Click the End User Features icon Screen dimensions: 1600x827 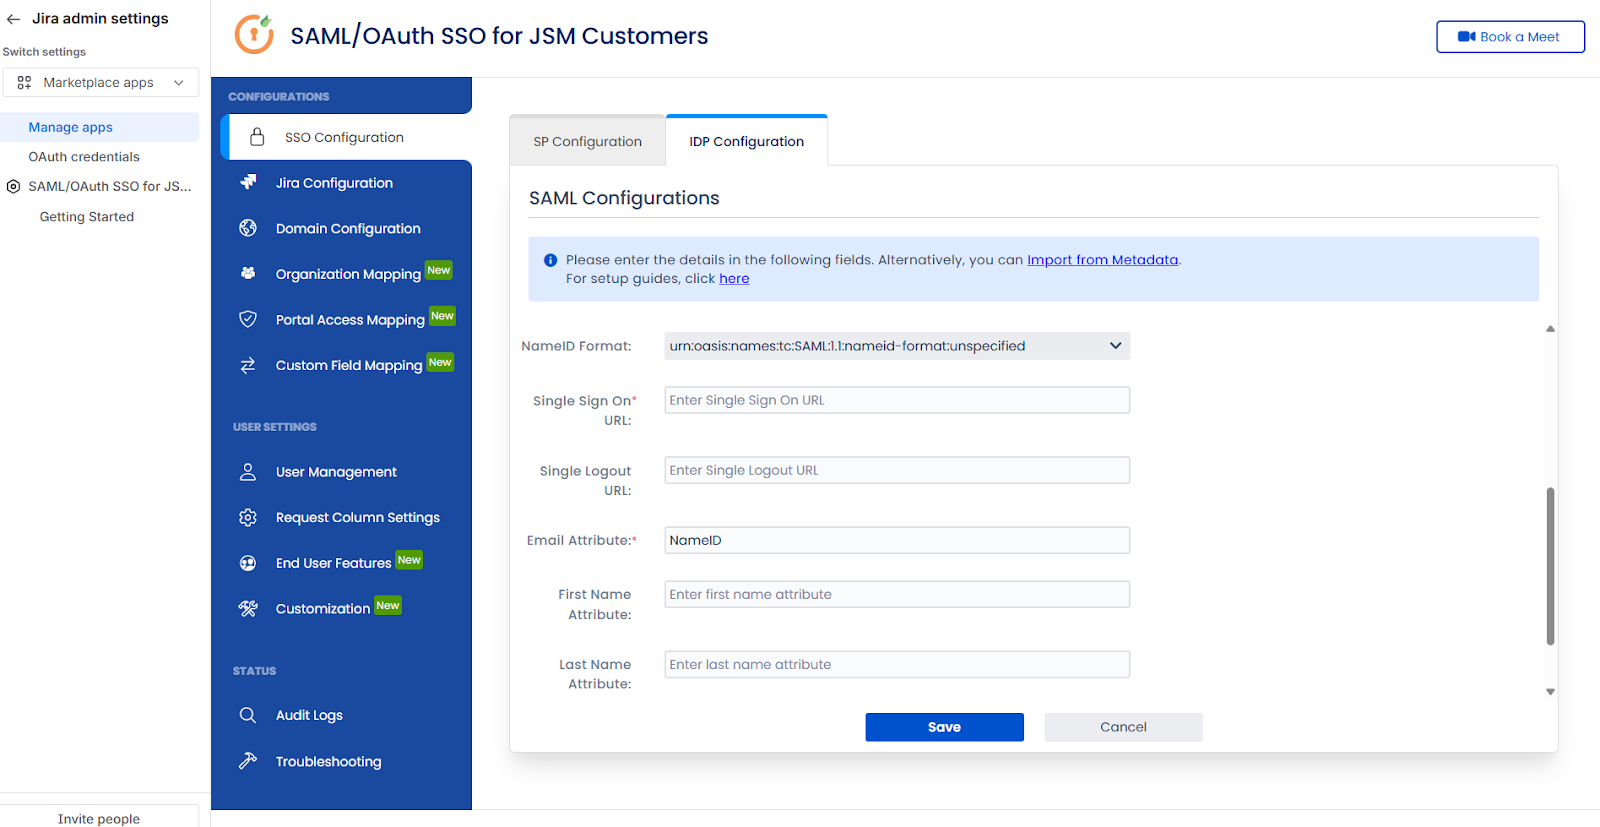point(248,563)
